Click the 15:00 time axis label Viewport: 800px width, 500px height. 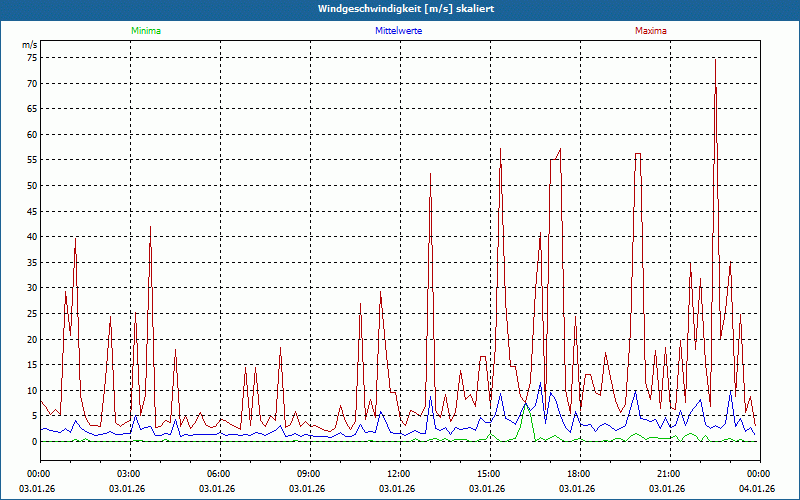[x=489, y=474]
